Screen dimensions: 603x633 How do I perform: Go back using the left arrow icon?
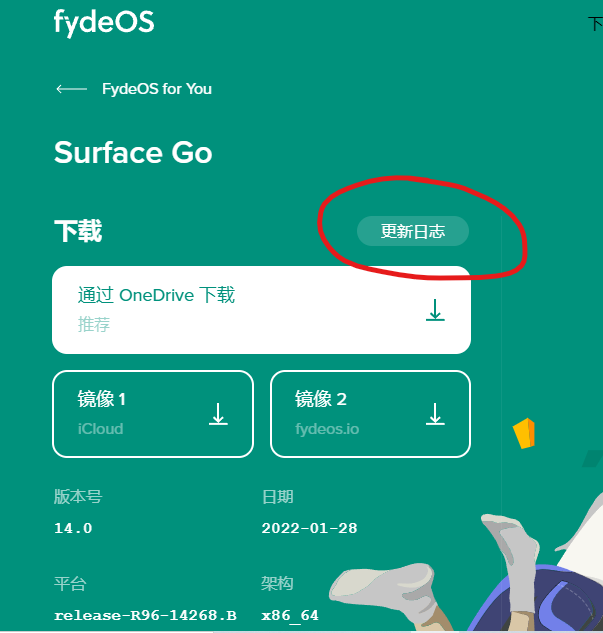(71, 89)
